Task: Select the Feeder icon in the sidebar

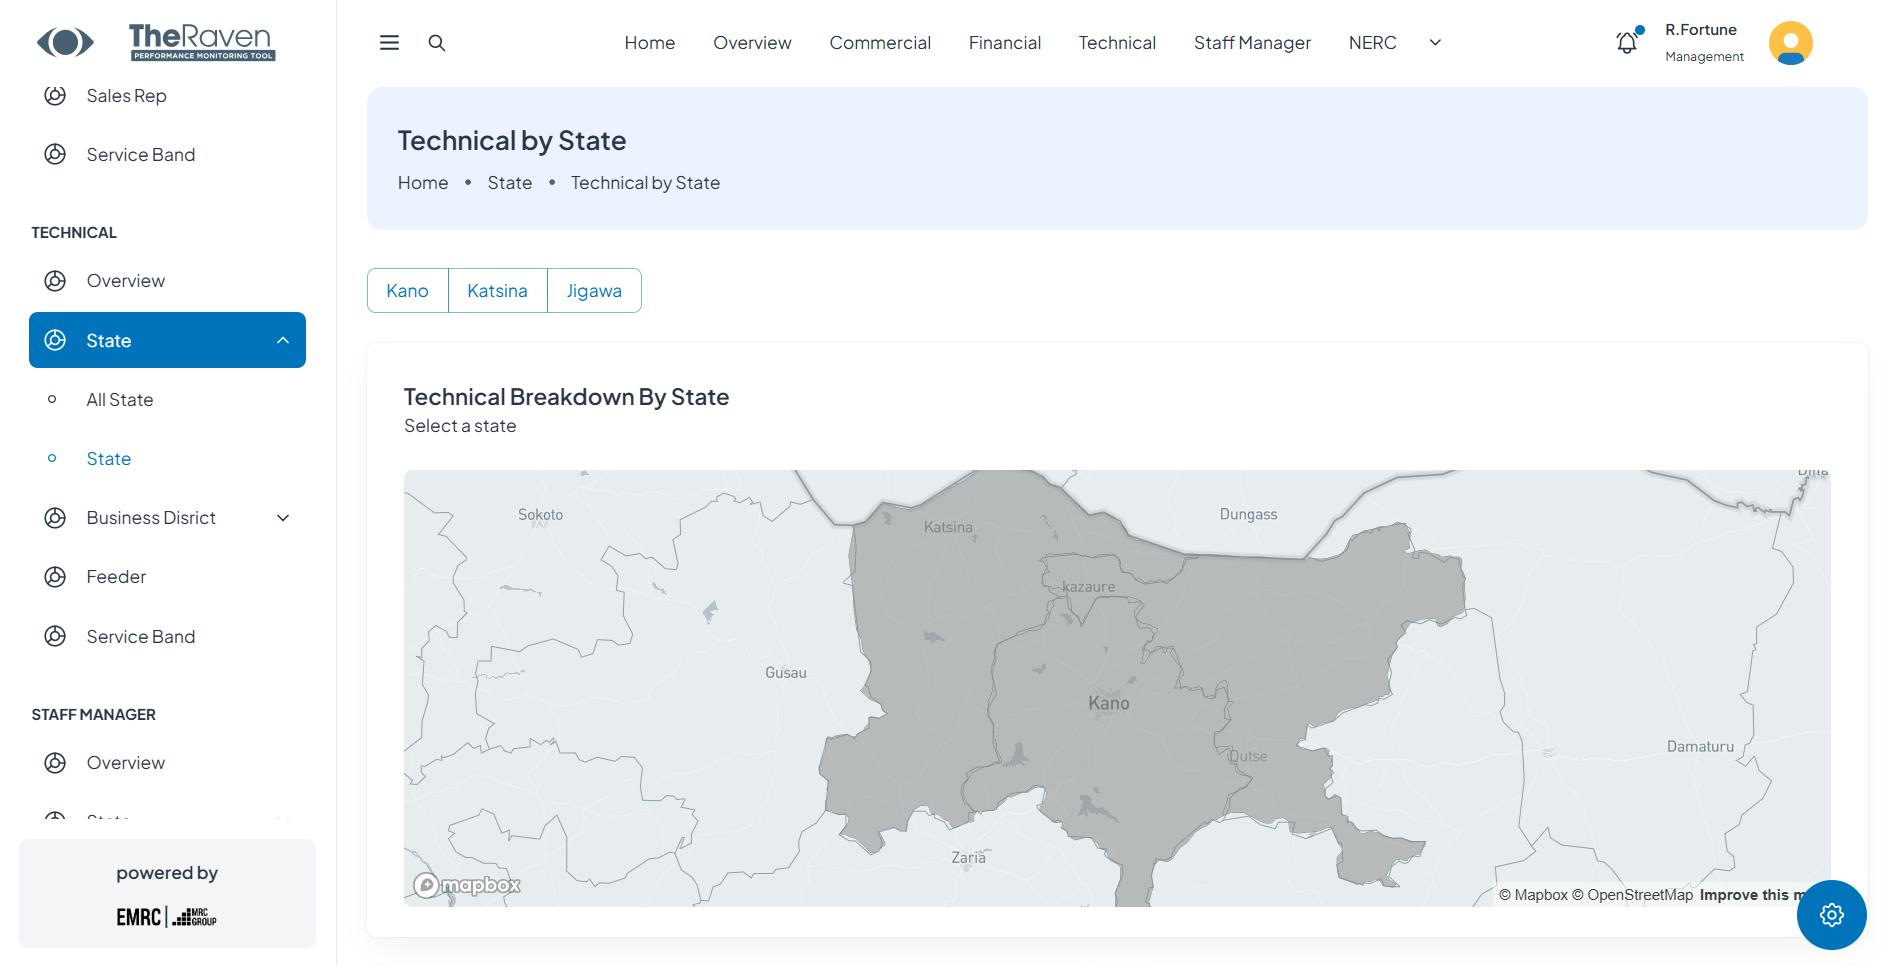Action: pyautogui.click(x=55, y=576)
